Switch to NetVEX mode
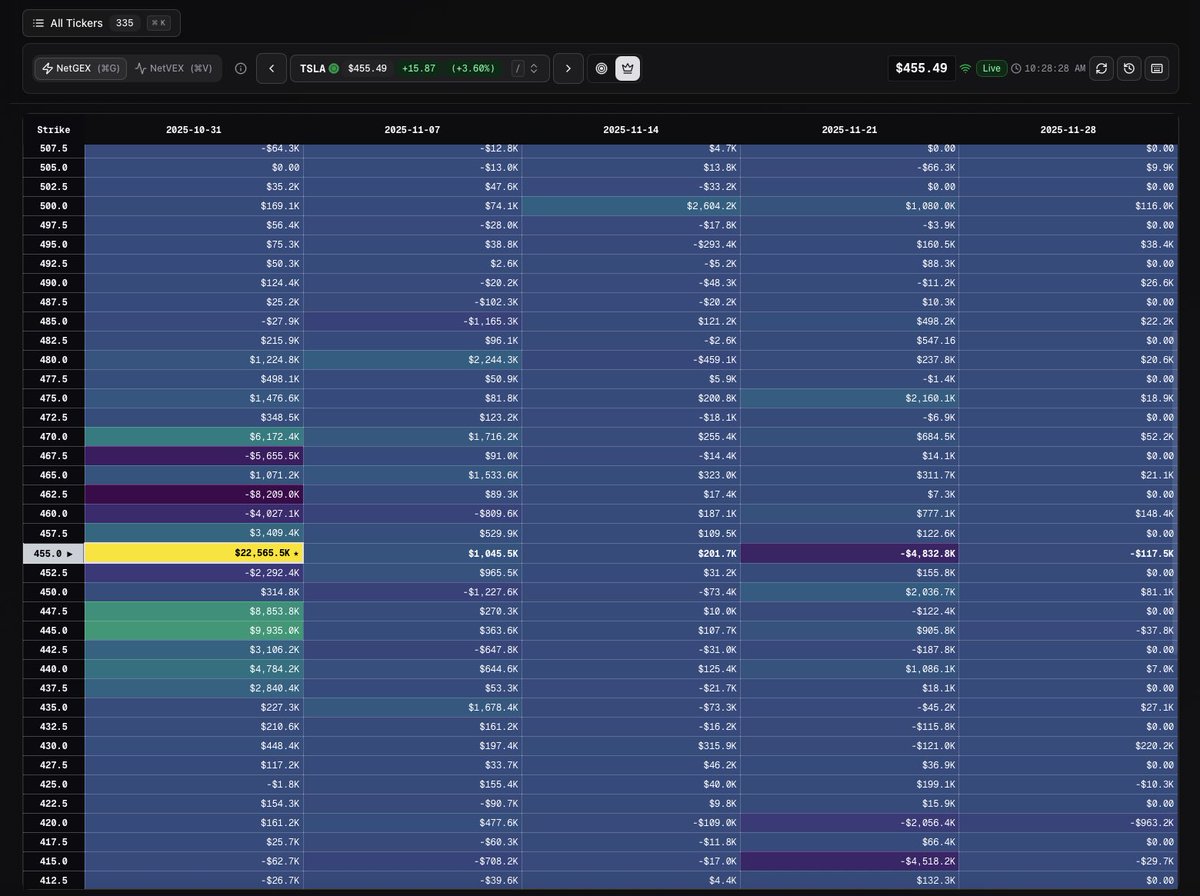 click(173, 68)
